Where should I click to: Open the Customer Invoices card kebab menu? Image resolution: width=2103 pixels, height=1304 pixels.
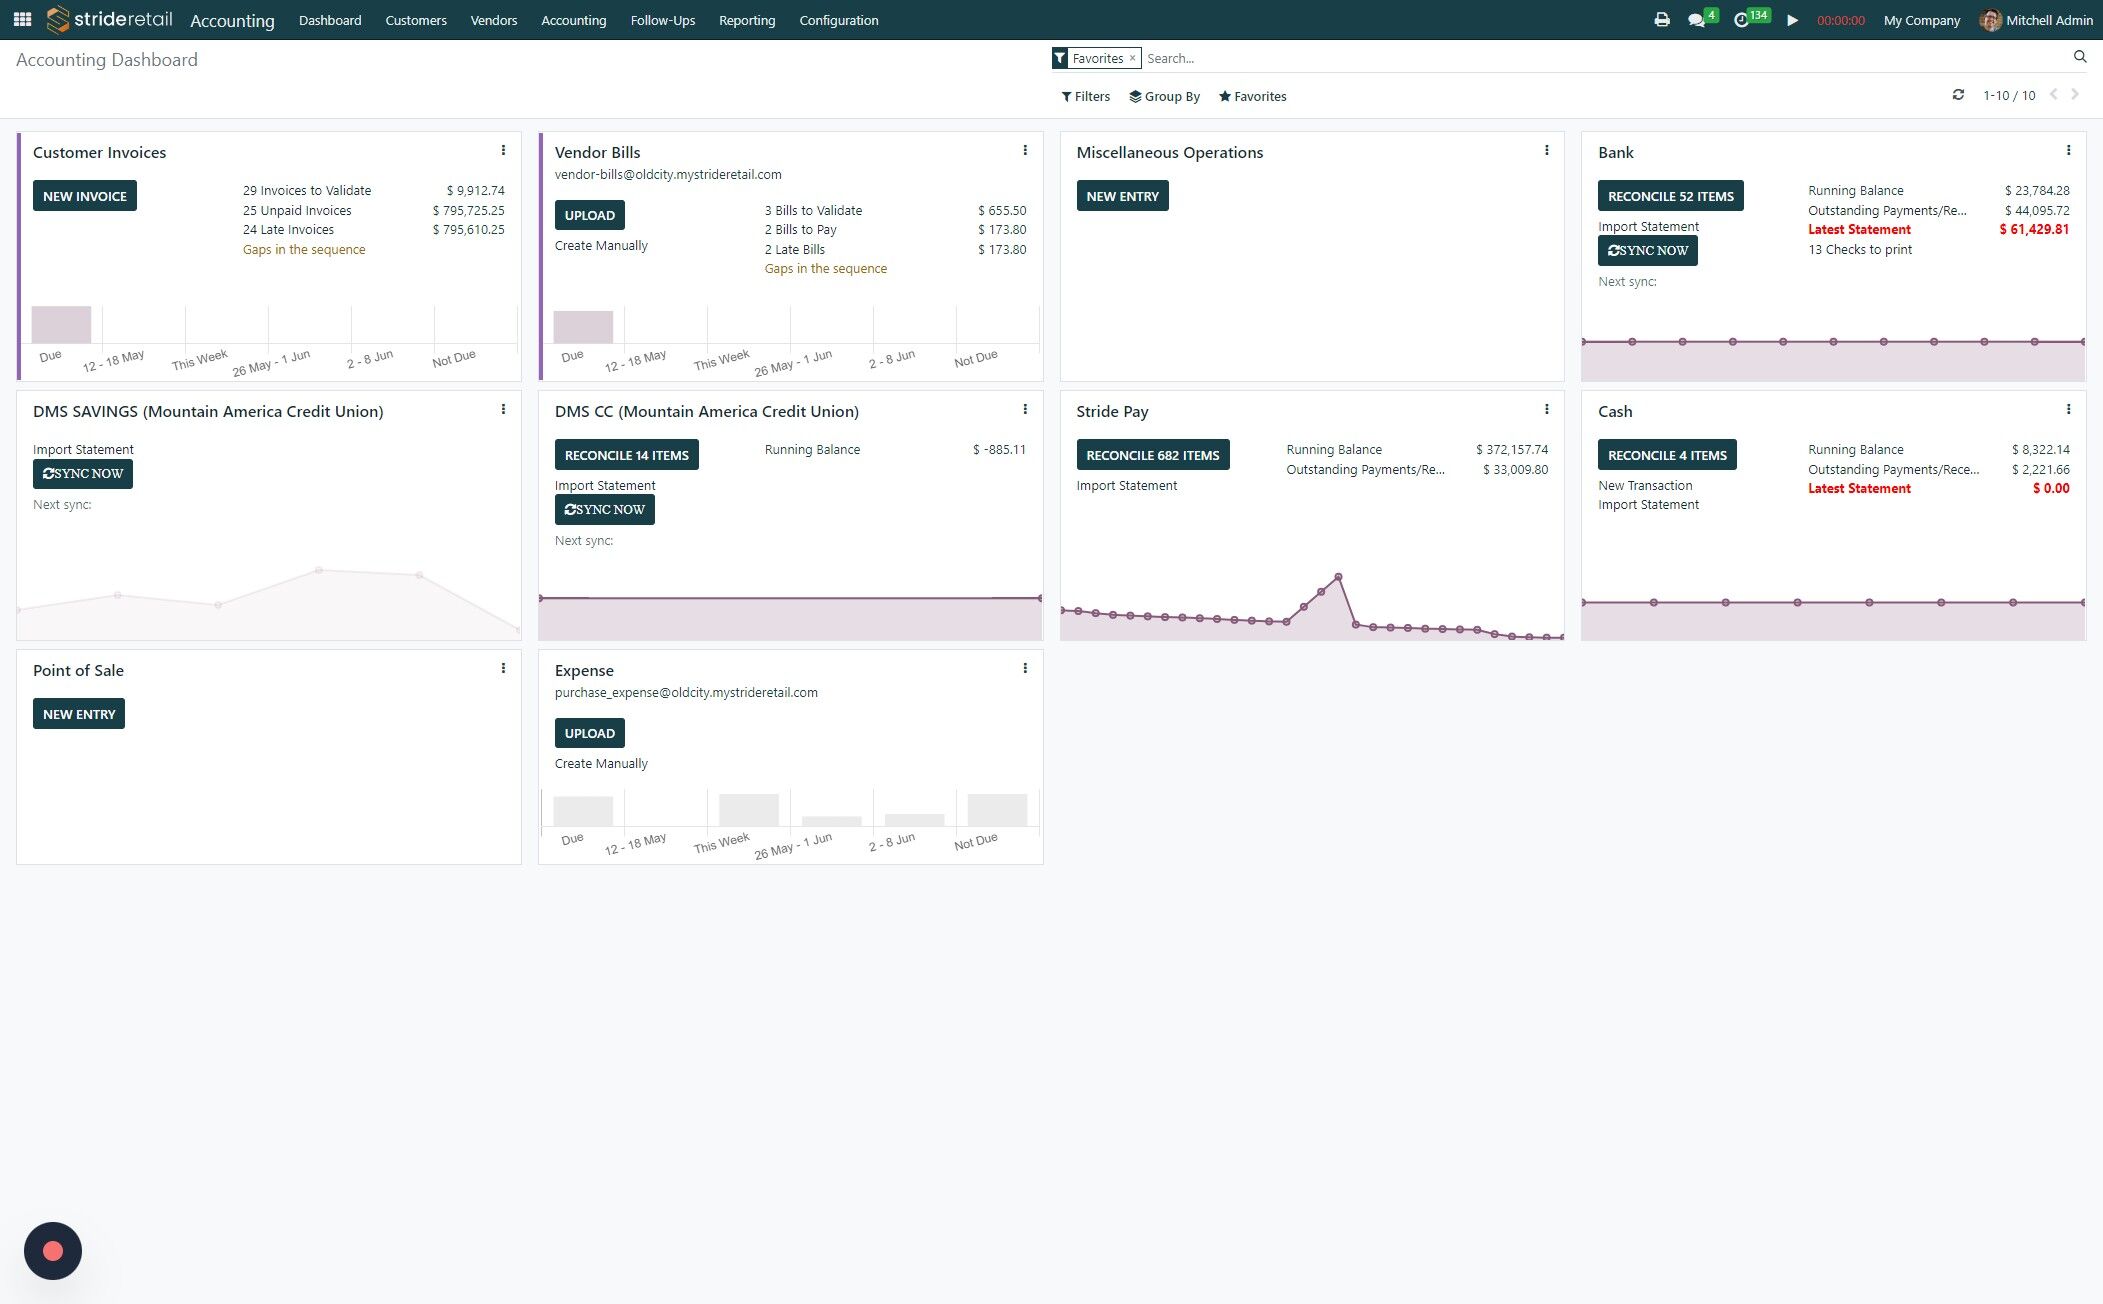click(x=503, y=151)
